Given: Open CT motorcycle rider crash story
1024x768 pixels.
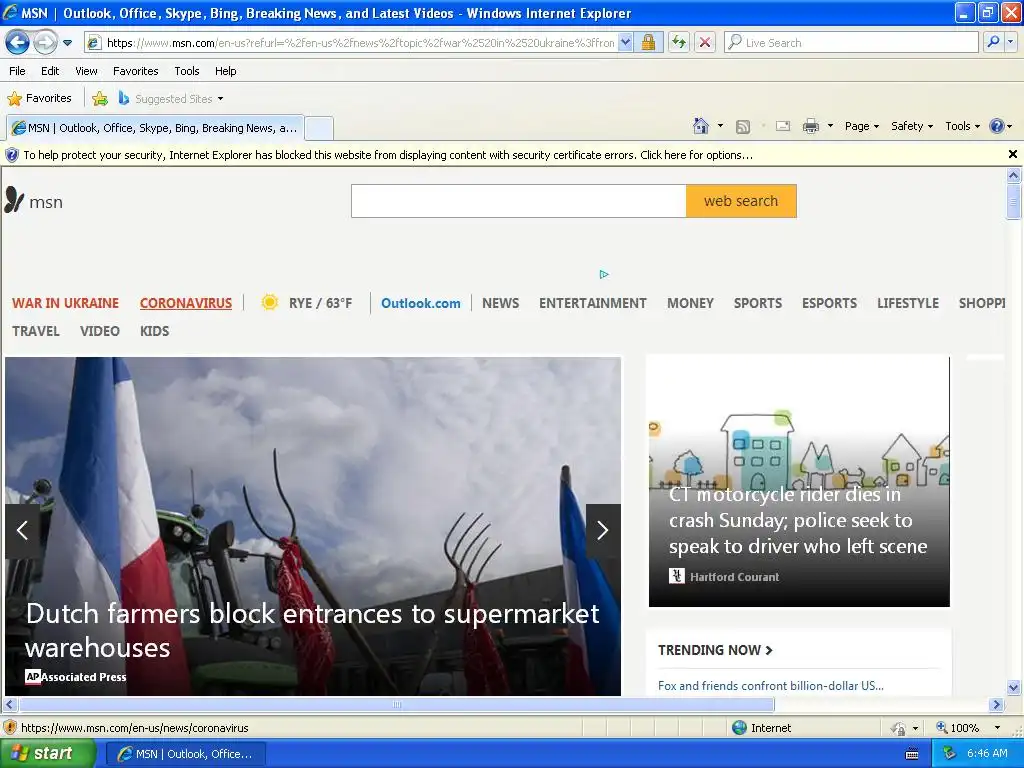Looking at the screenshot, I should 797,520.
